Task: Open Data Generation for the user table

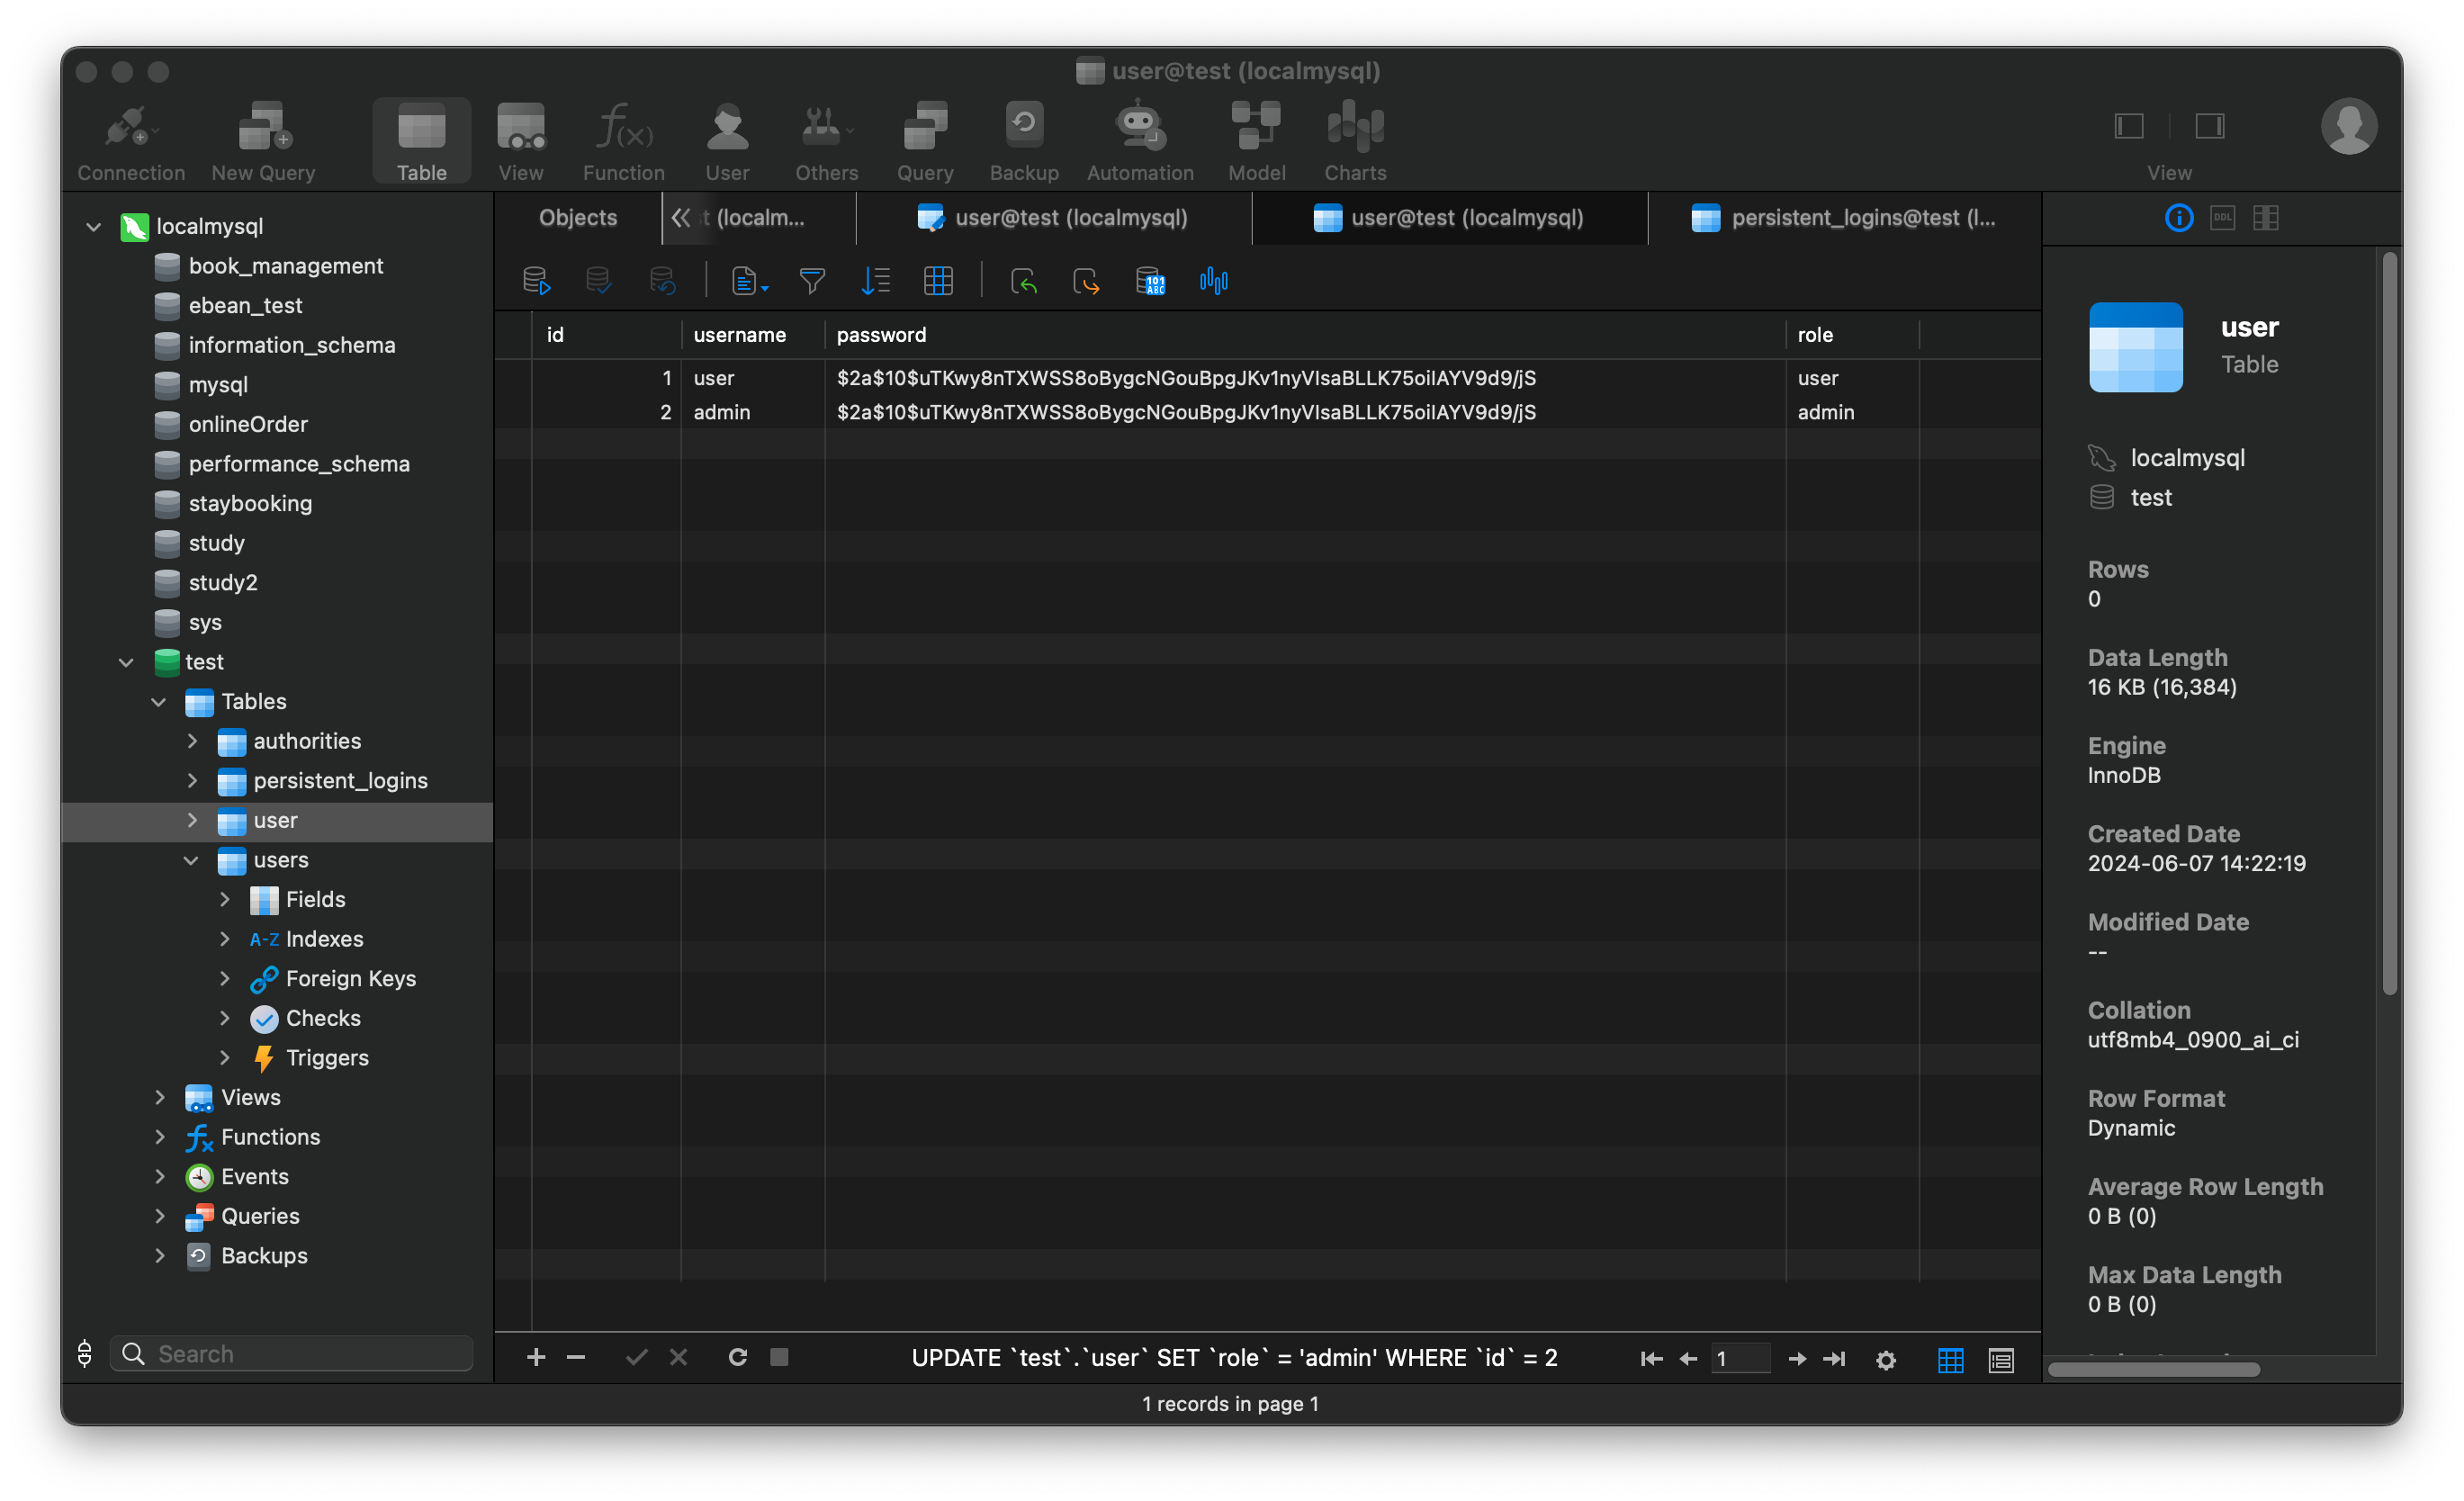Action: tap(1151, 281)
